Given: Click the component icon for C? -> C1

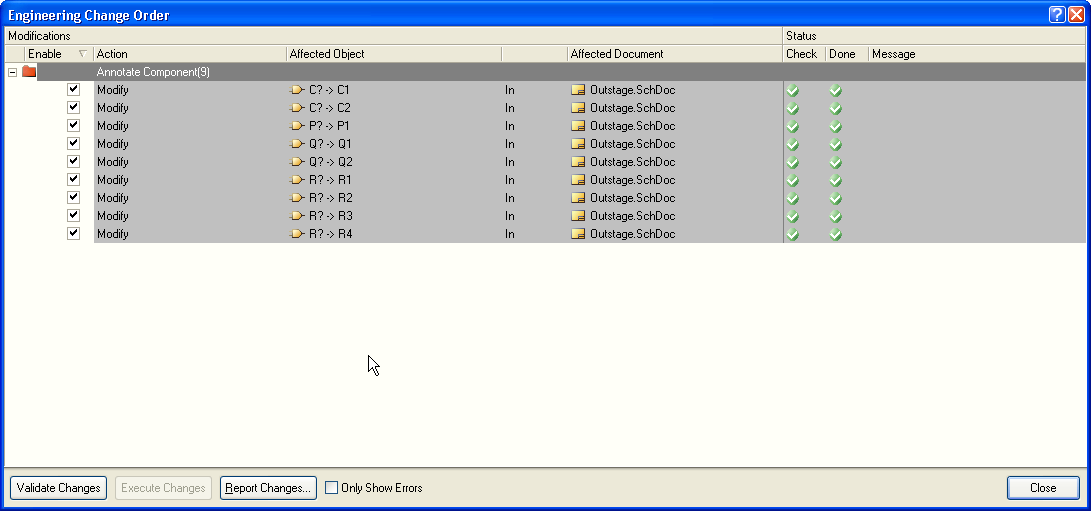Looking at the screenshot, I should pyautogui.click(x=297, y=90).
